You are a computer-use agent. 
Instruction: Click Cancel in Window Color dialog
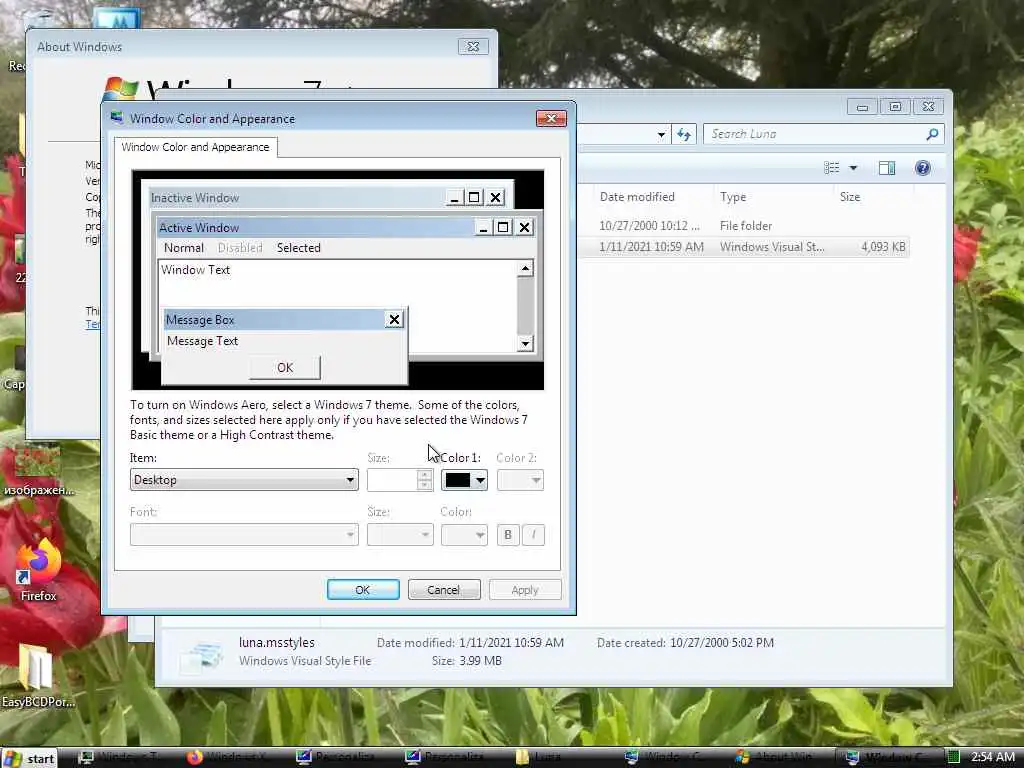pyautogui.click(x=443, y=590)
